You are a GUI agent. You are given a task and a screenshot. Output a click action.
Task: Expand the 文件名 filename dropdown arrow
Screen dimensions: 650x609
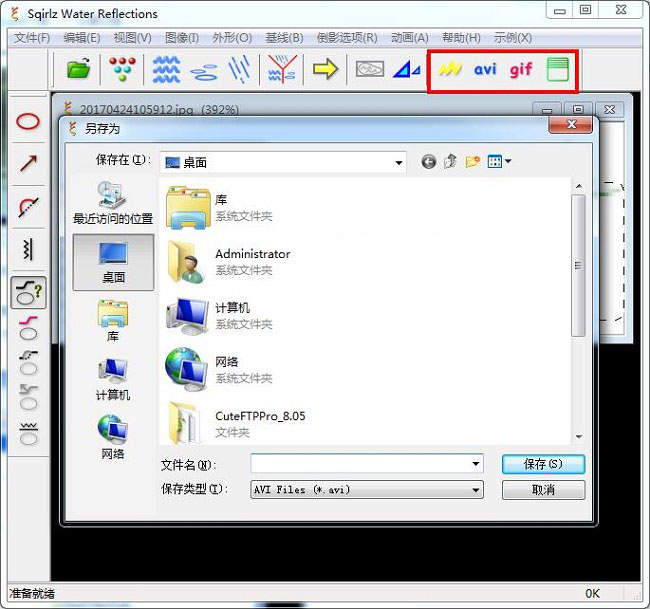pos(476,463)
